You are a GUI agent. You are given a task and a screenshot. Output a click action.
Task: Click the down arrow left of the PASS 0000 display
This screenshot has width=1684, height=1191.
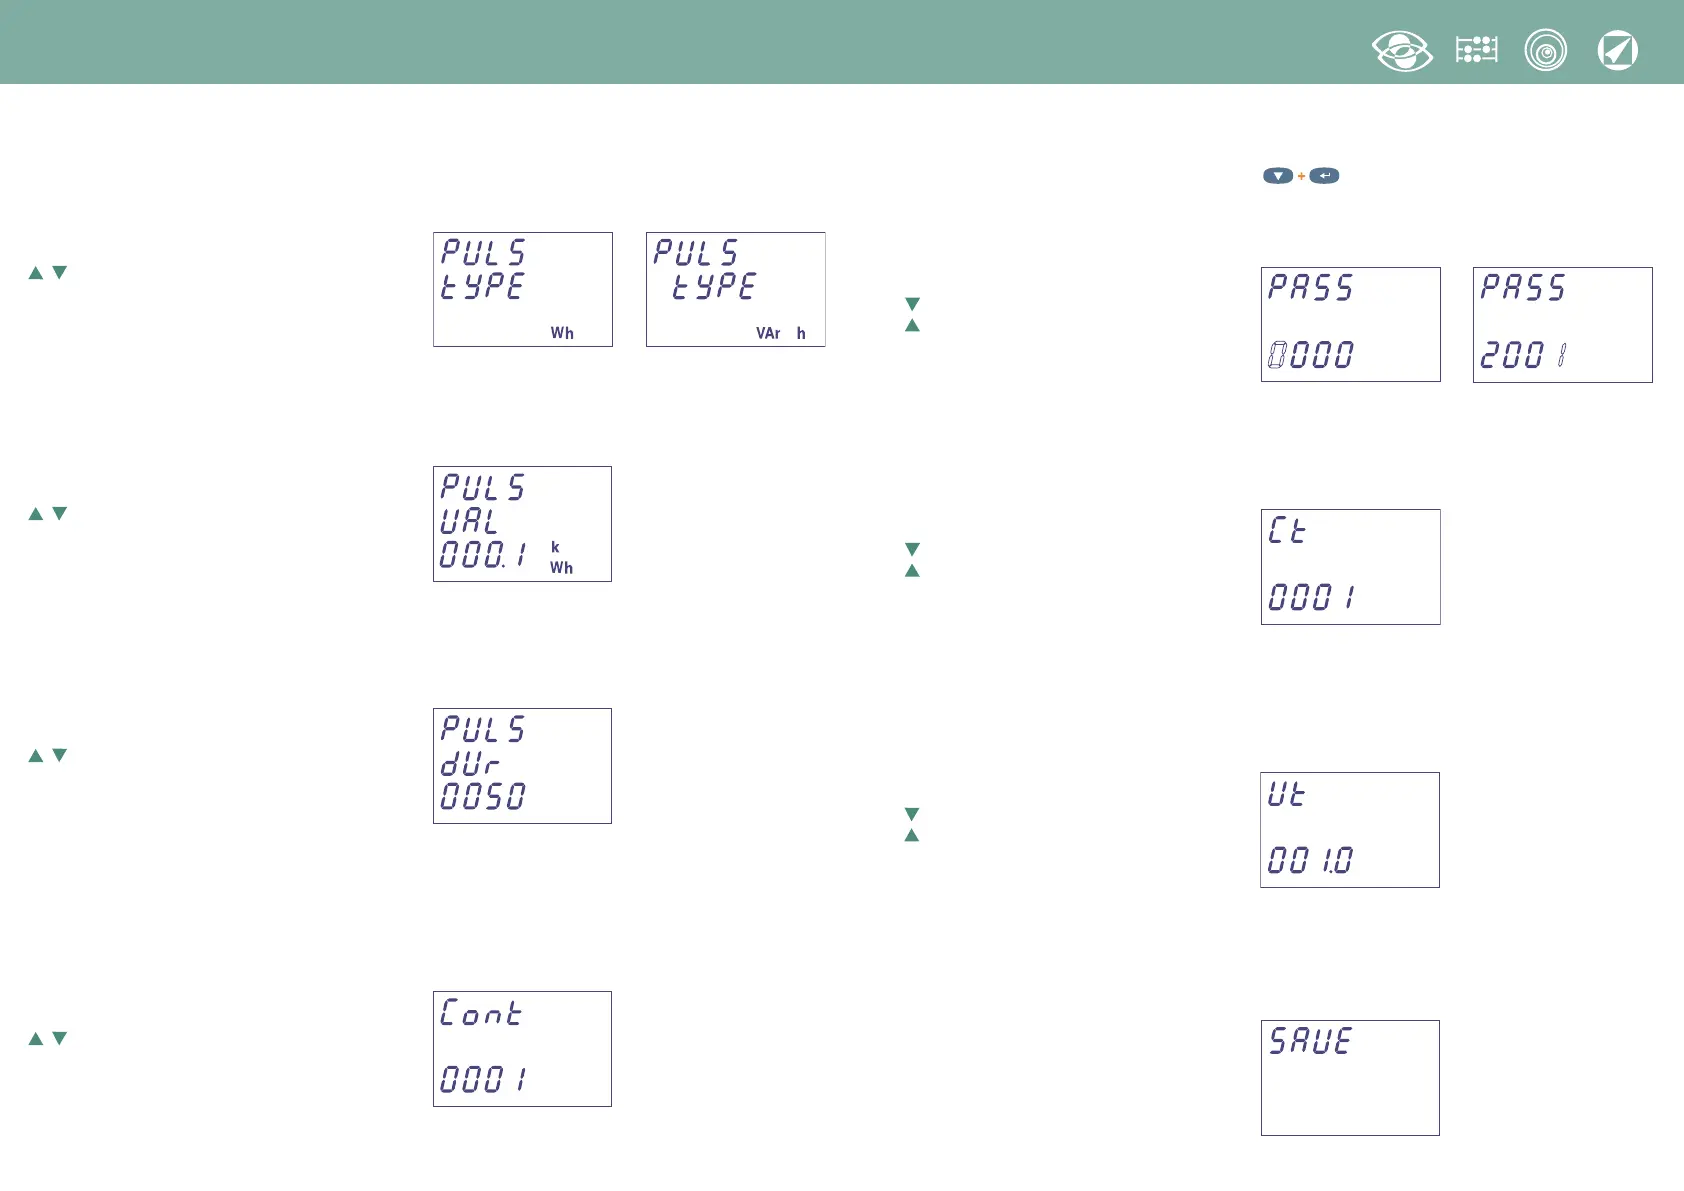tap(912, 304)
